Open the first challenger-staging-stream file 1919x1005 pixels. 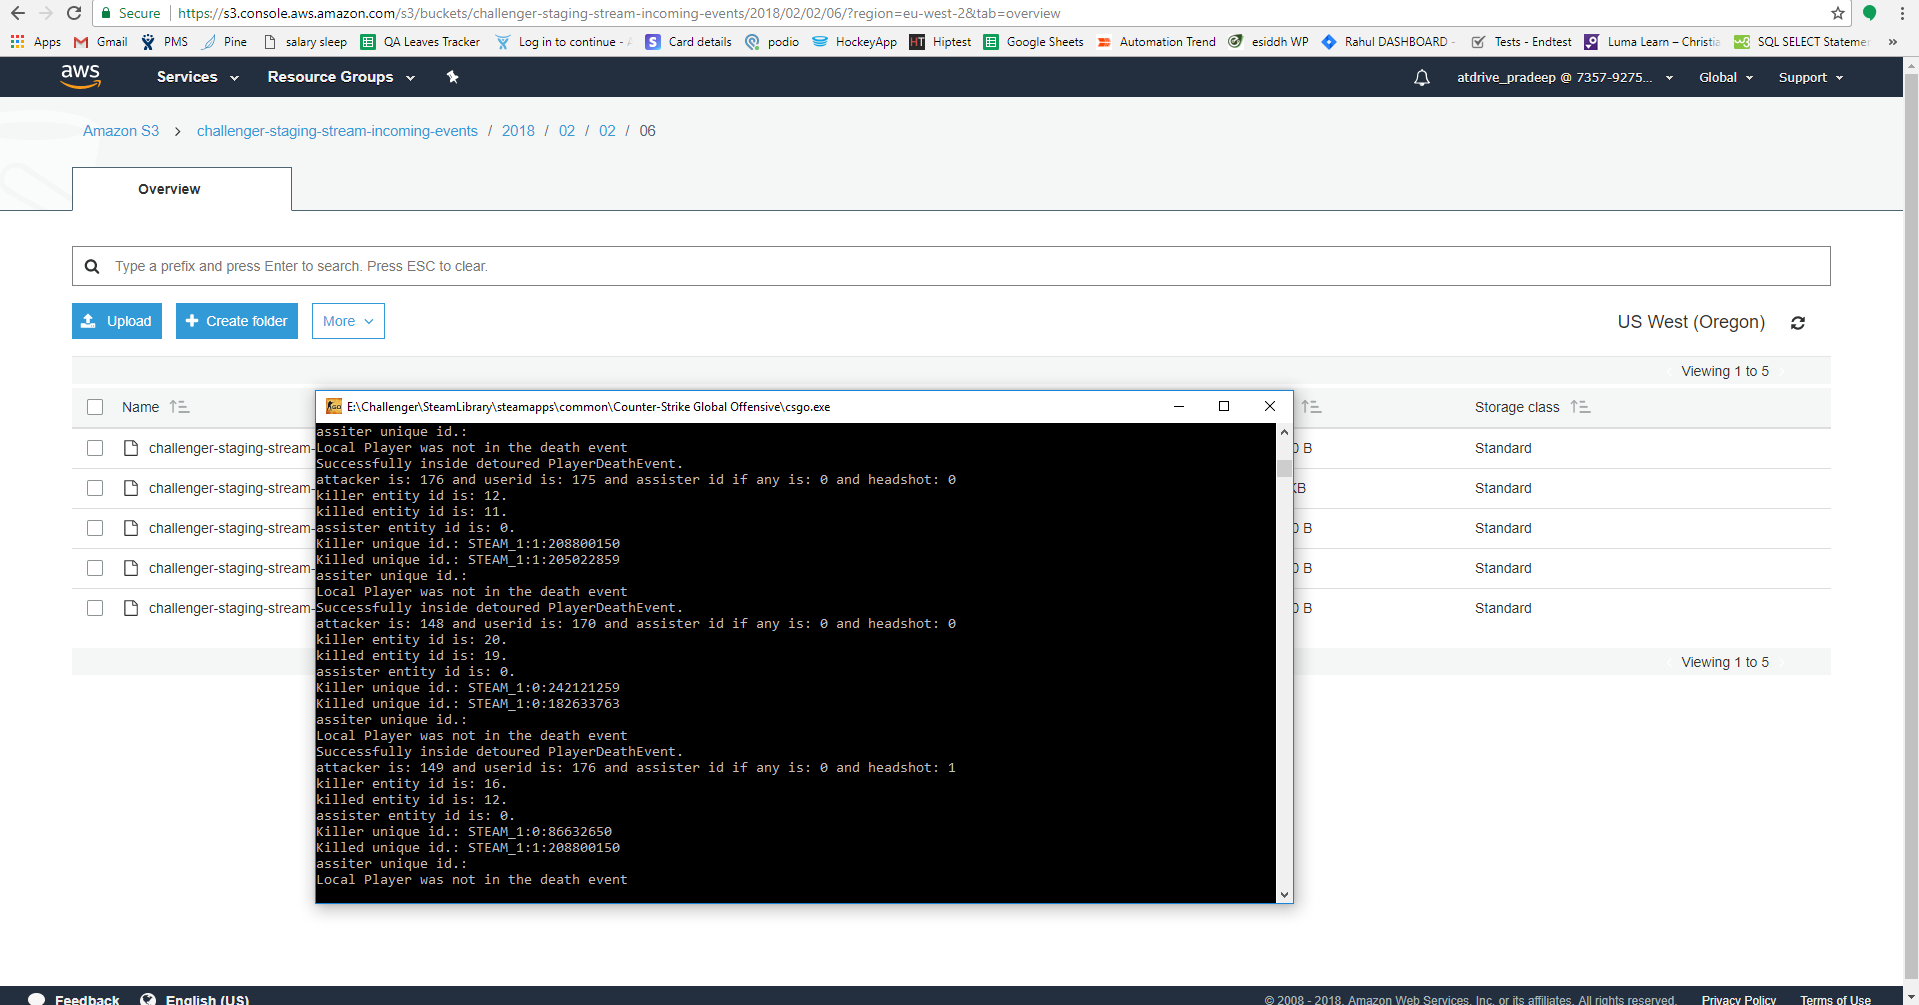(x=230, y=448)
